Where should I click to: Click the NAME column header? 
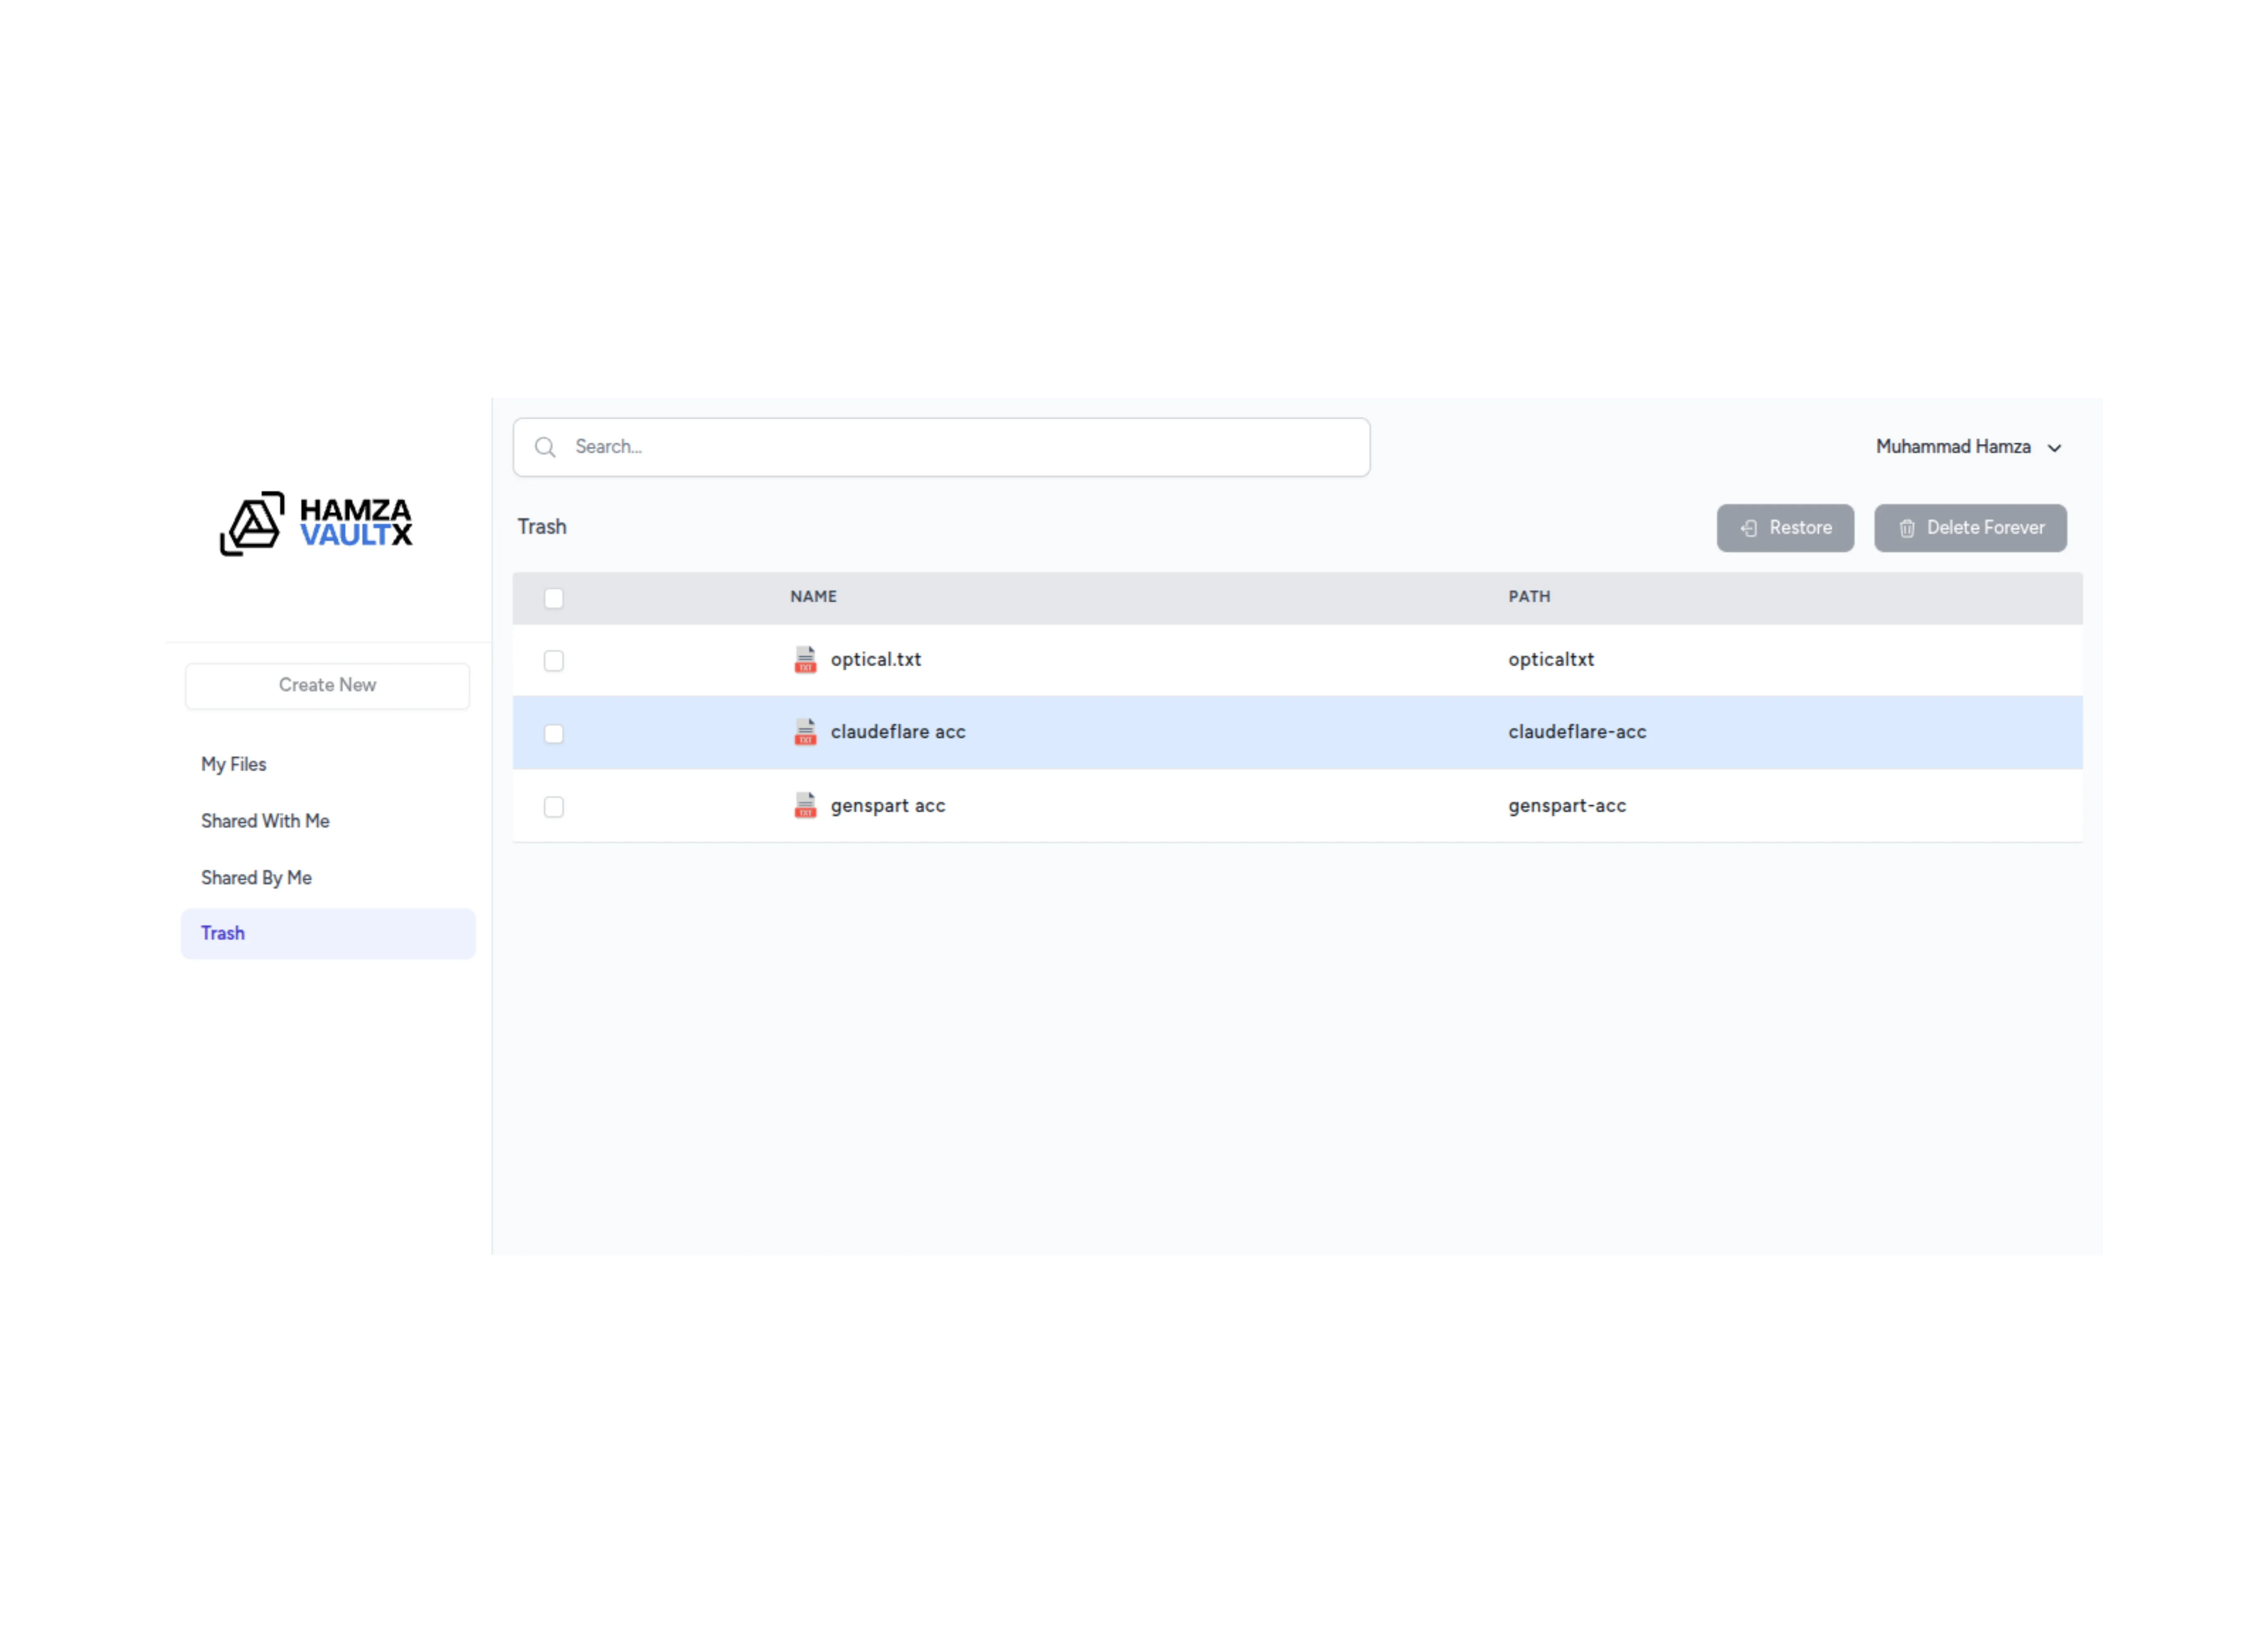coord(813,597)
